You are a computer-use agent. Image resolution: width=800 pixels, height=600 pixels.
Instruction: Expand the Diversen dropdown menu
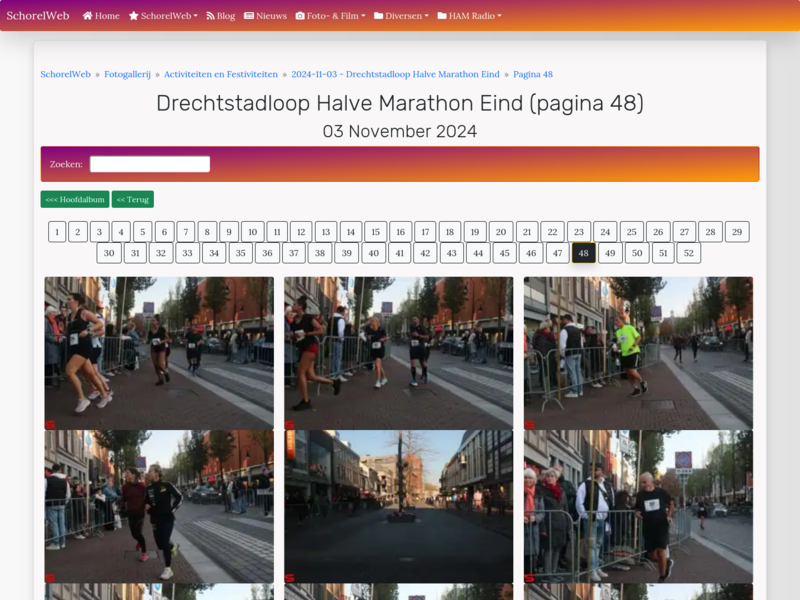pyautogui.click(x=402, y=16)
